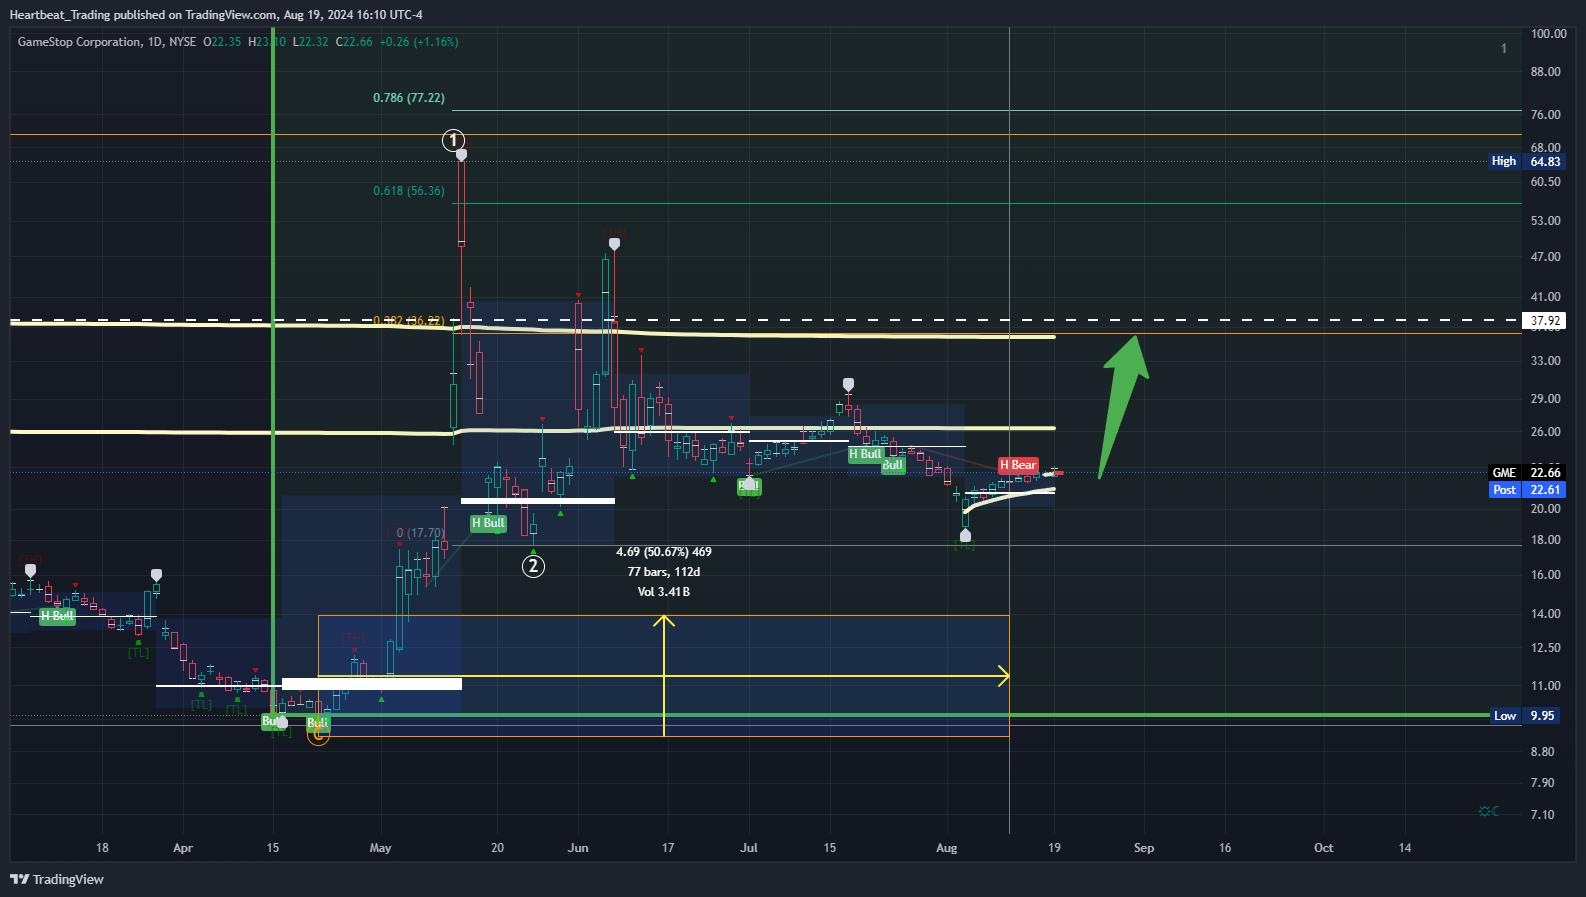Click the Jun label on time axis
The image size is (1586, 897).
point(578,848)
